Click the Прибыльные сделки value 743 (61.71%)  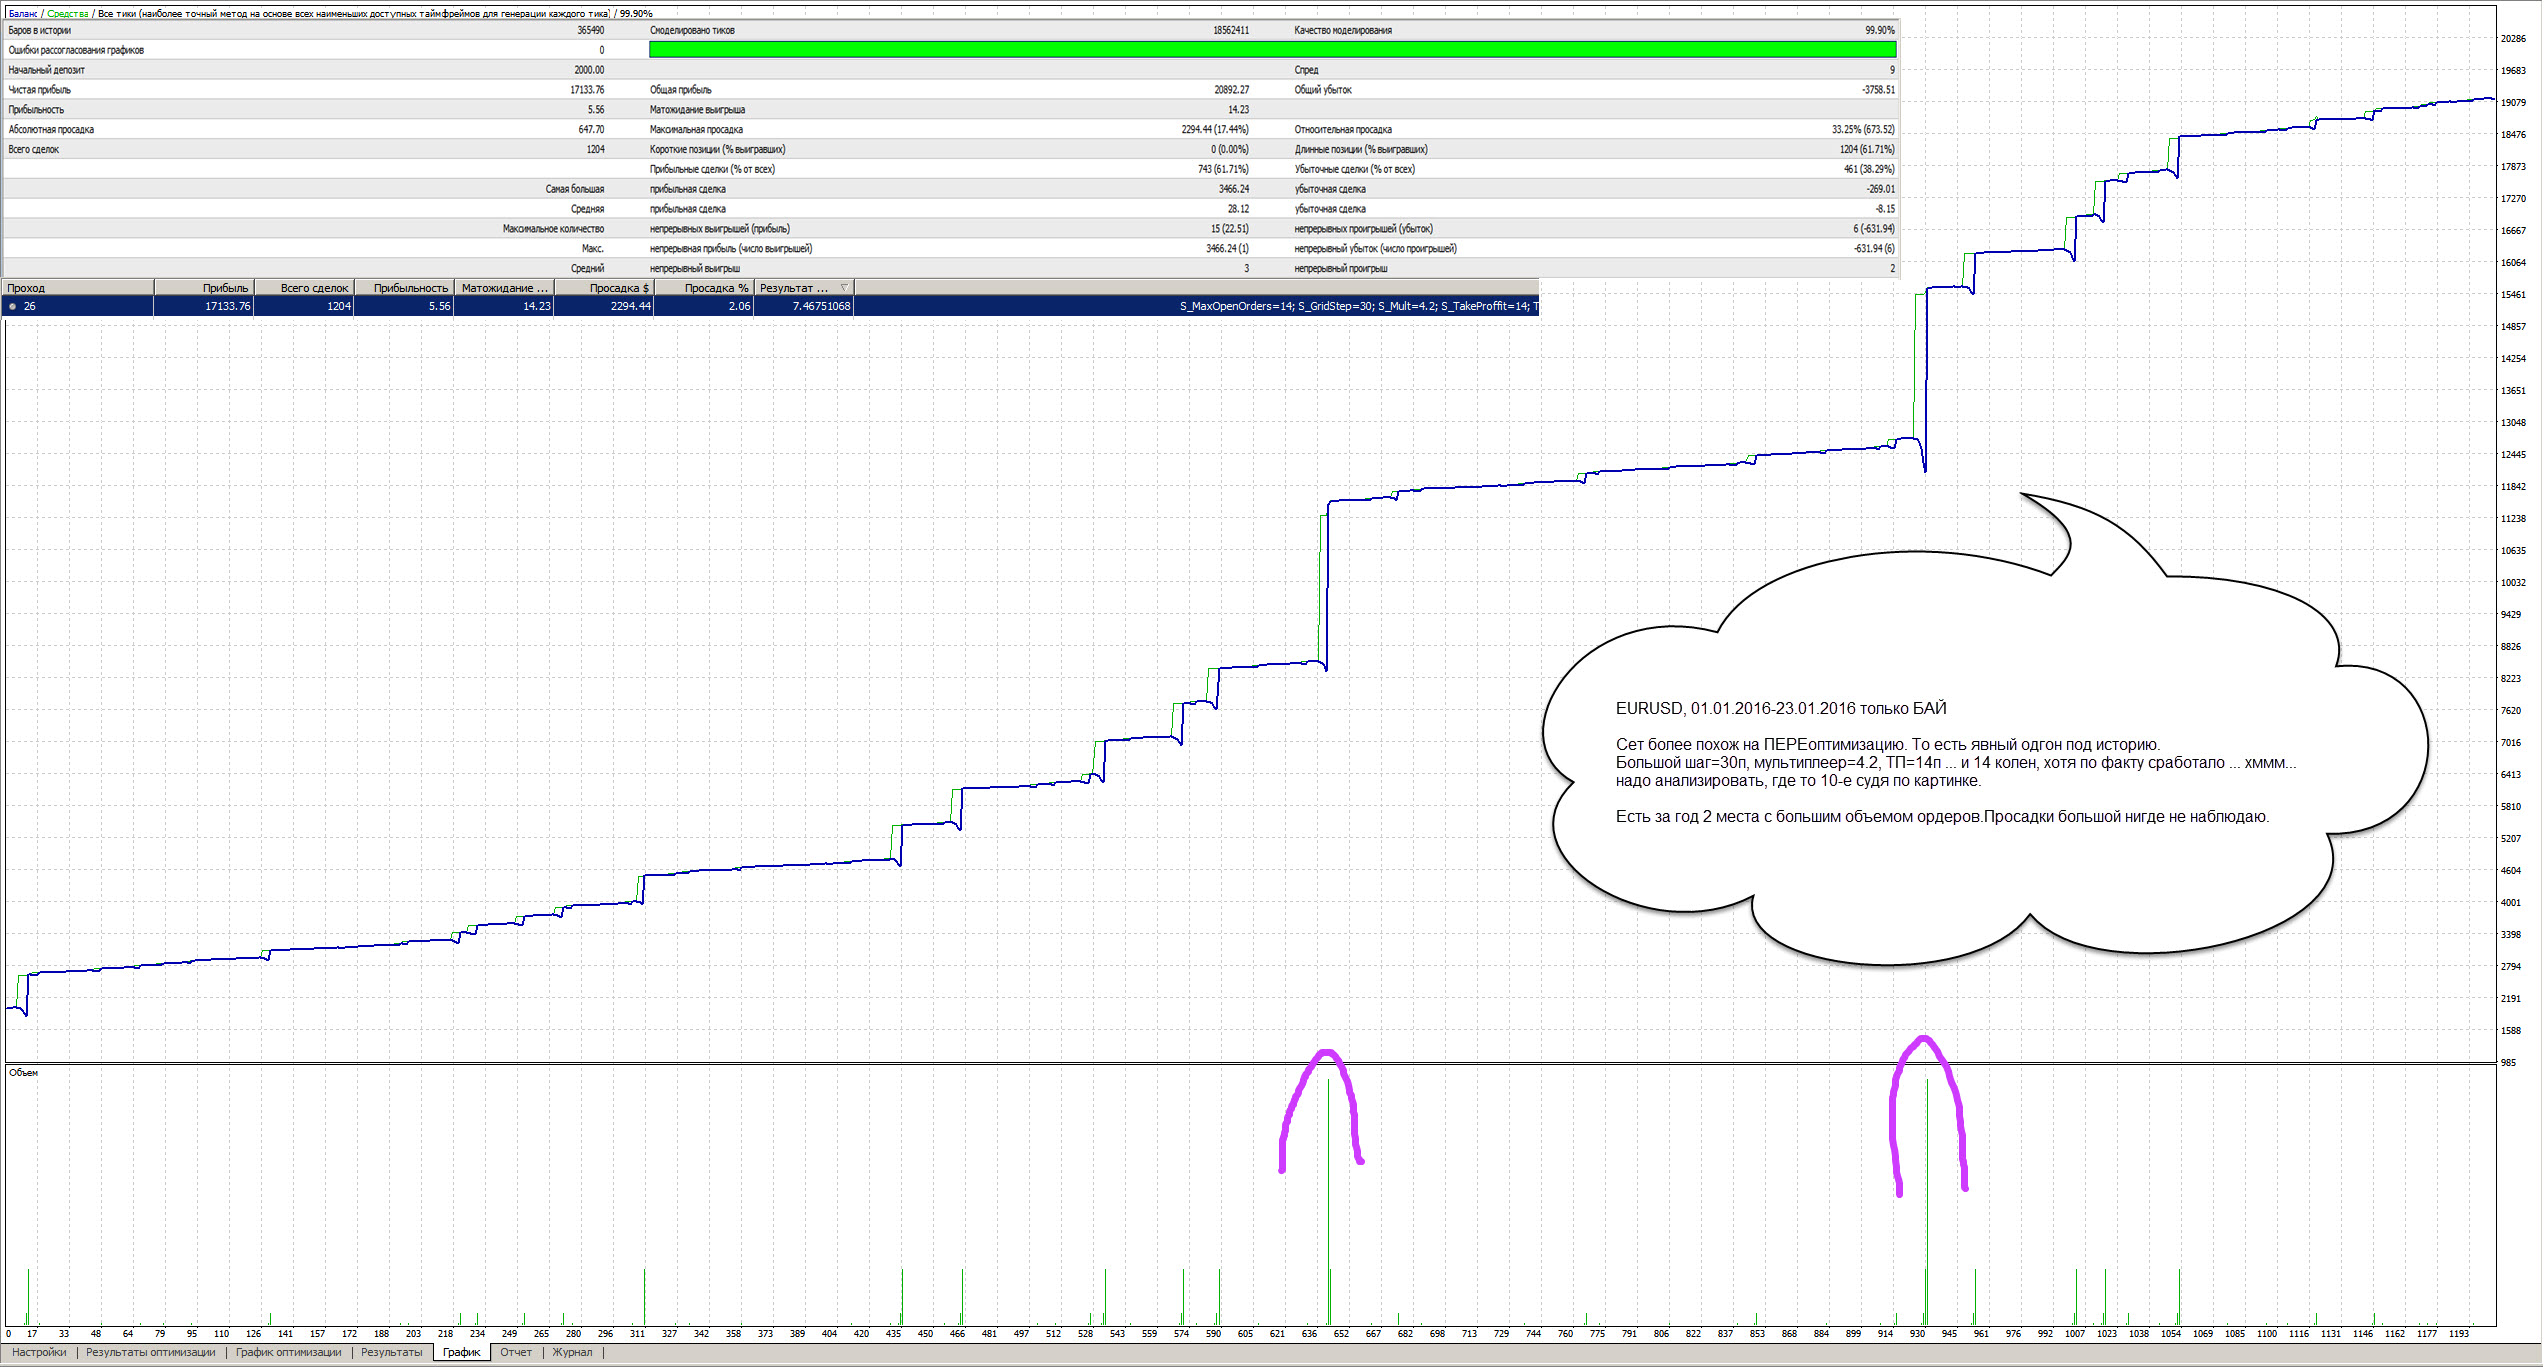[1223, 169]
